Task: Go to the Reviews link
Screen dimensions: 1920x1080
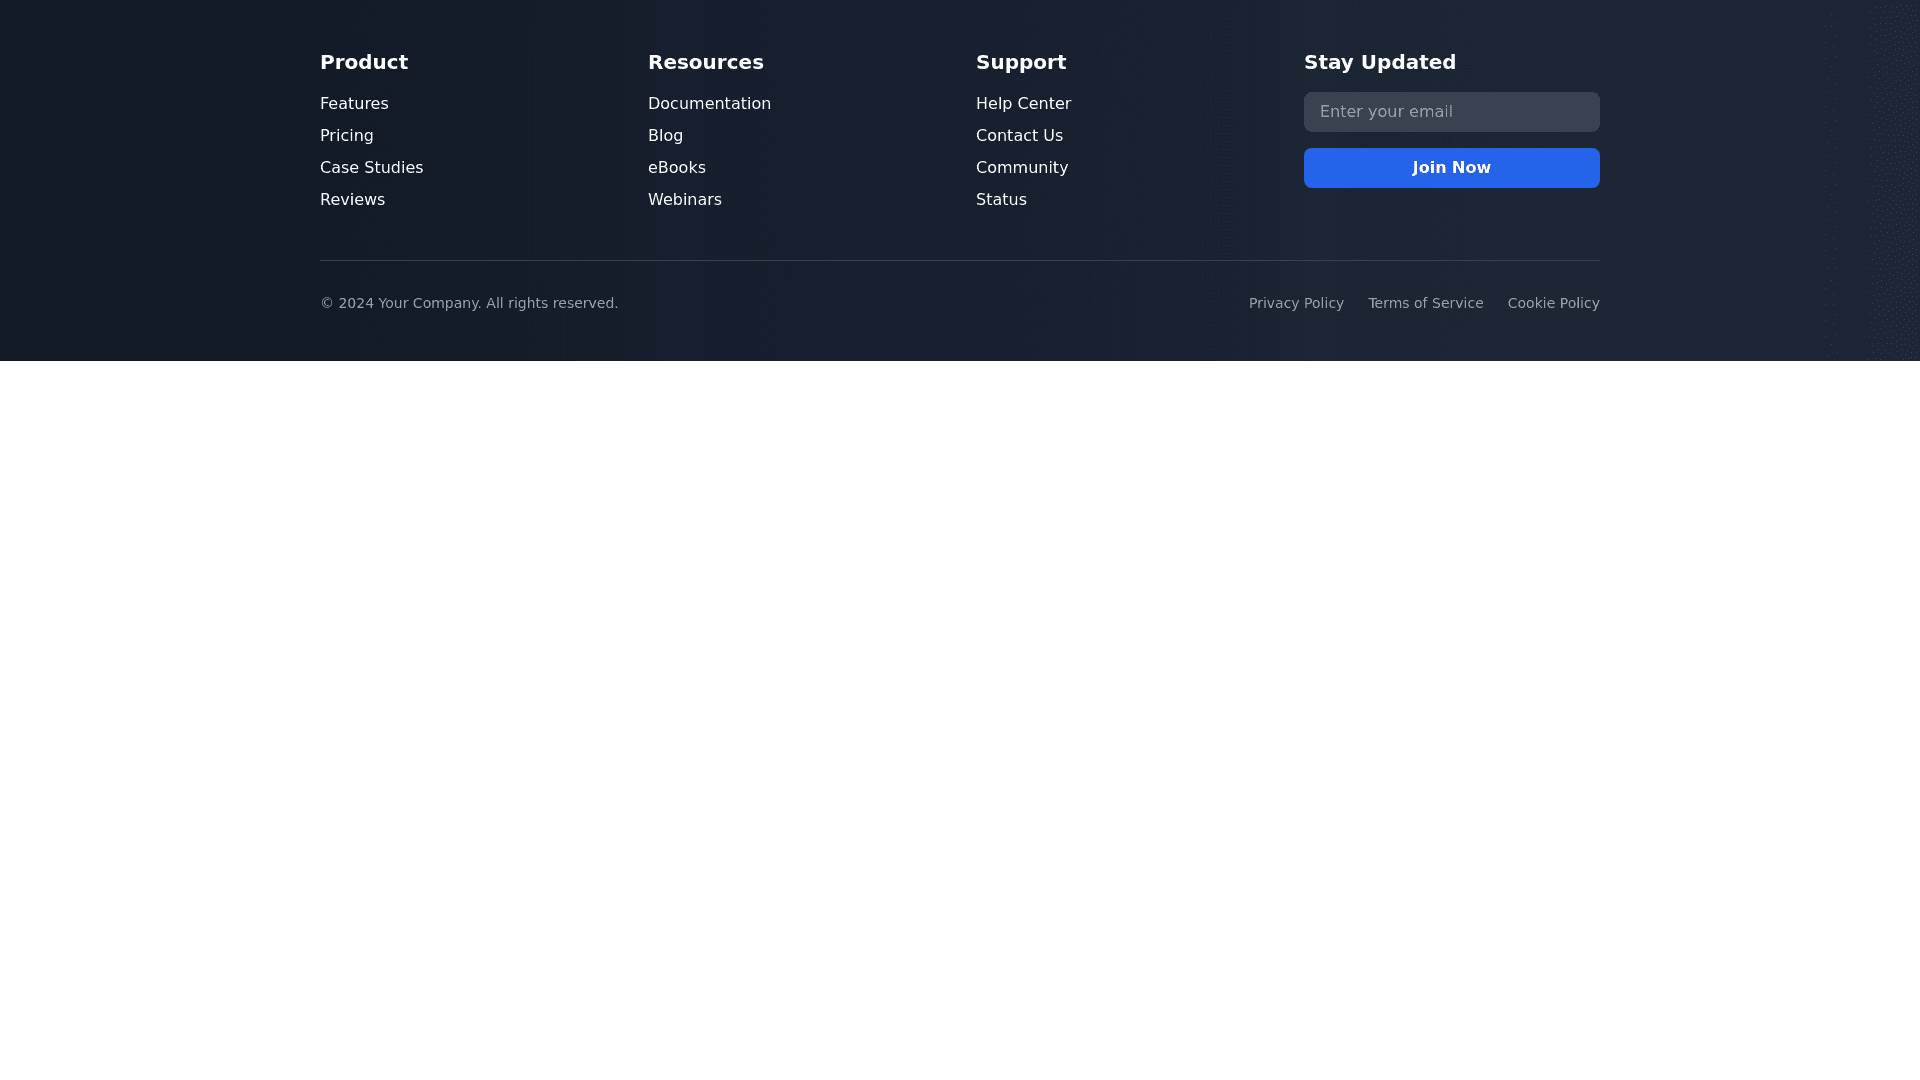Action: [x=352, y=200]
